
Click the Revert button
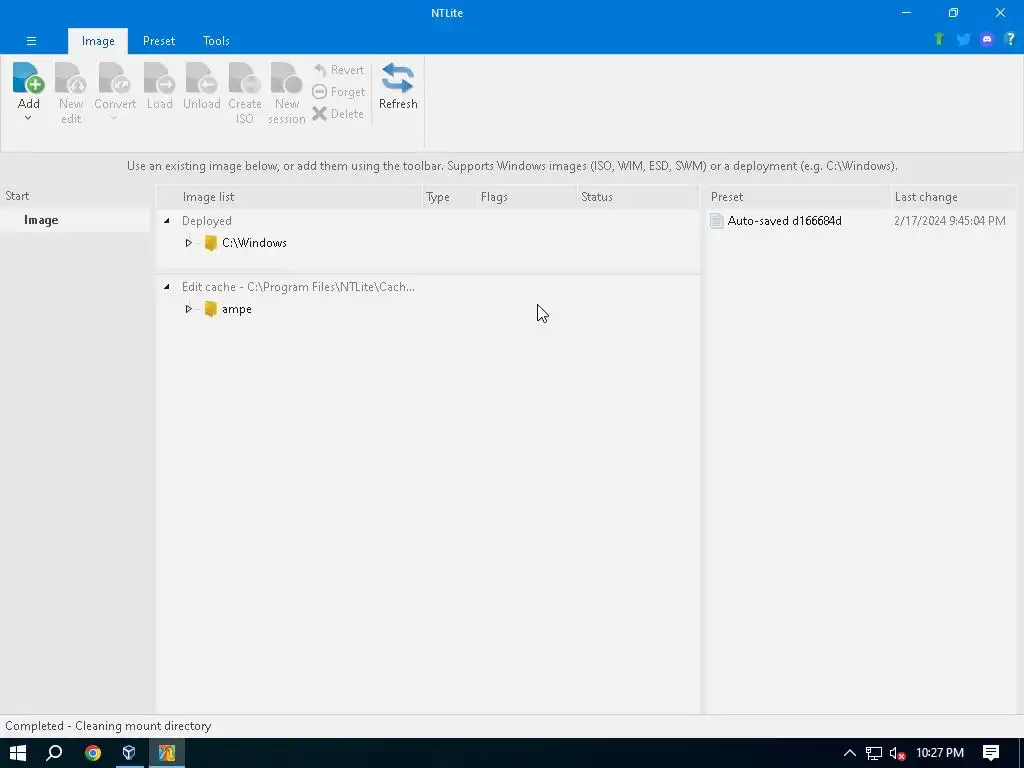coord(339,70)
